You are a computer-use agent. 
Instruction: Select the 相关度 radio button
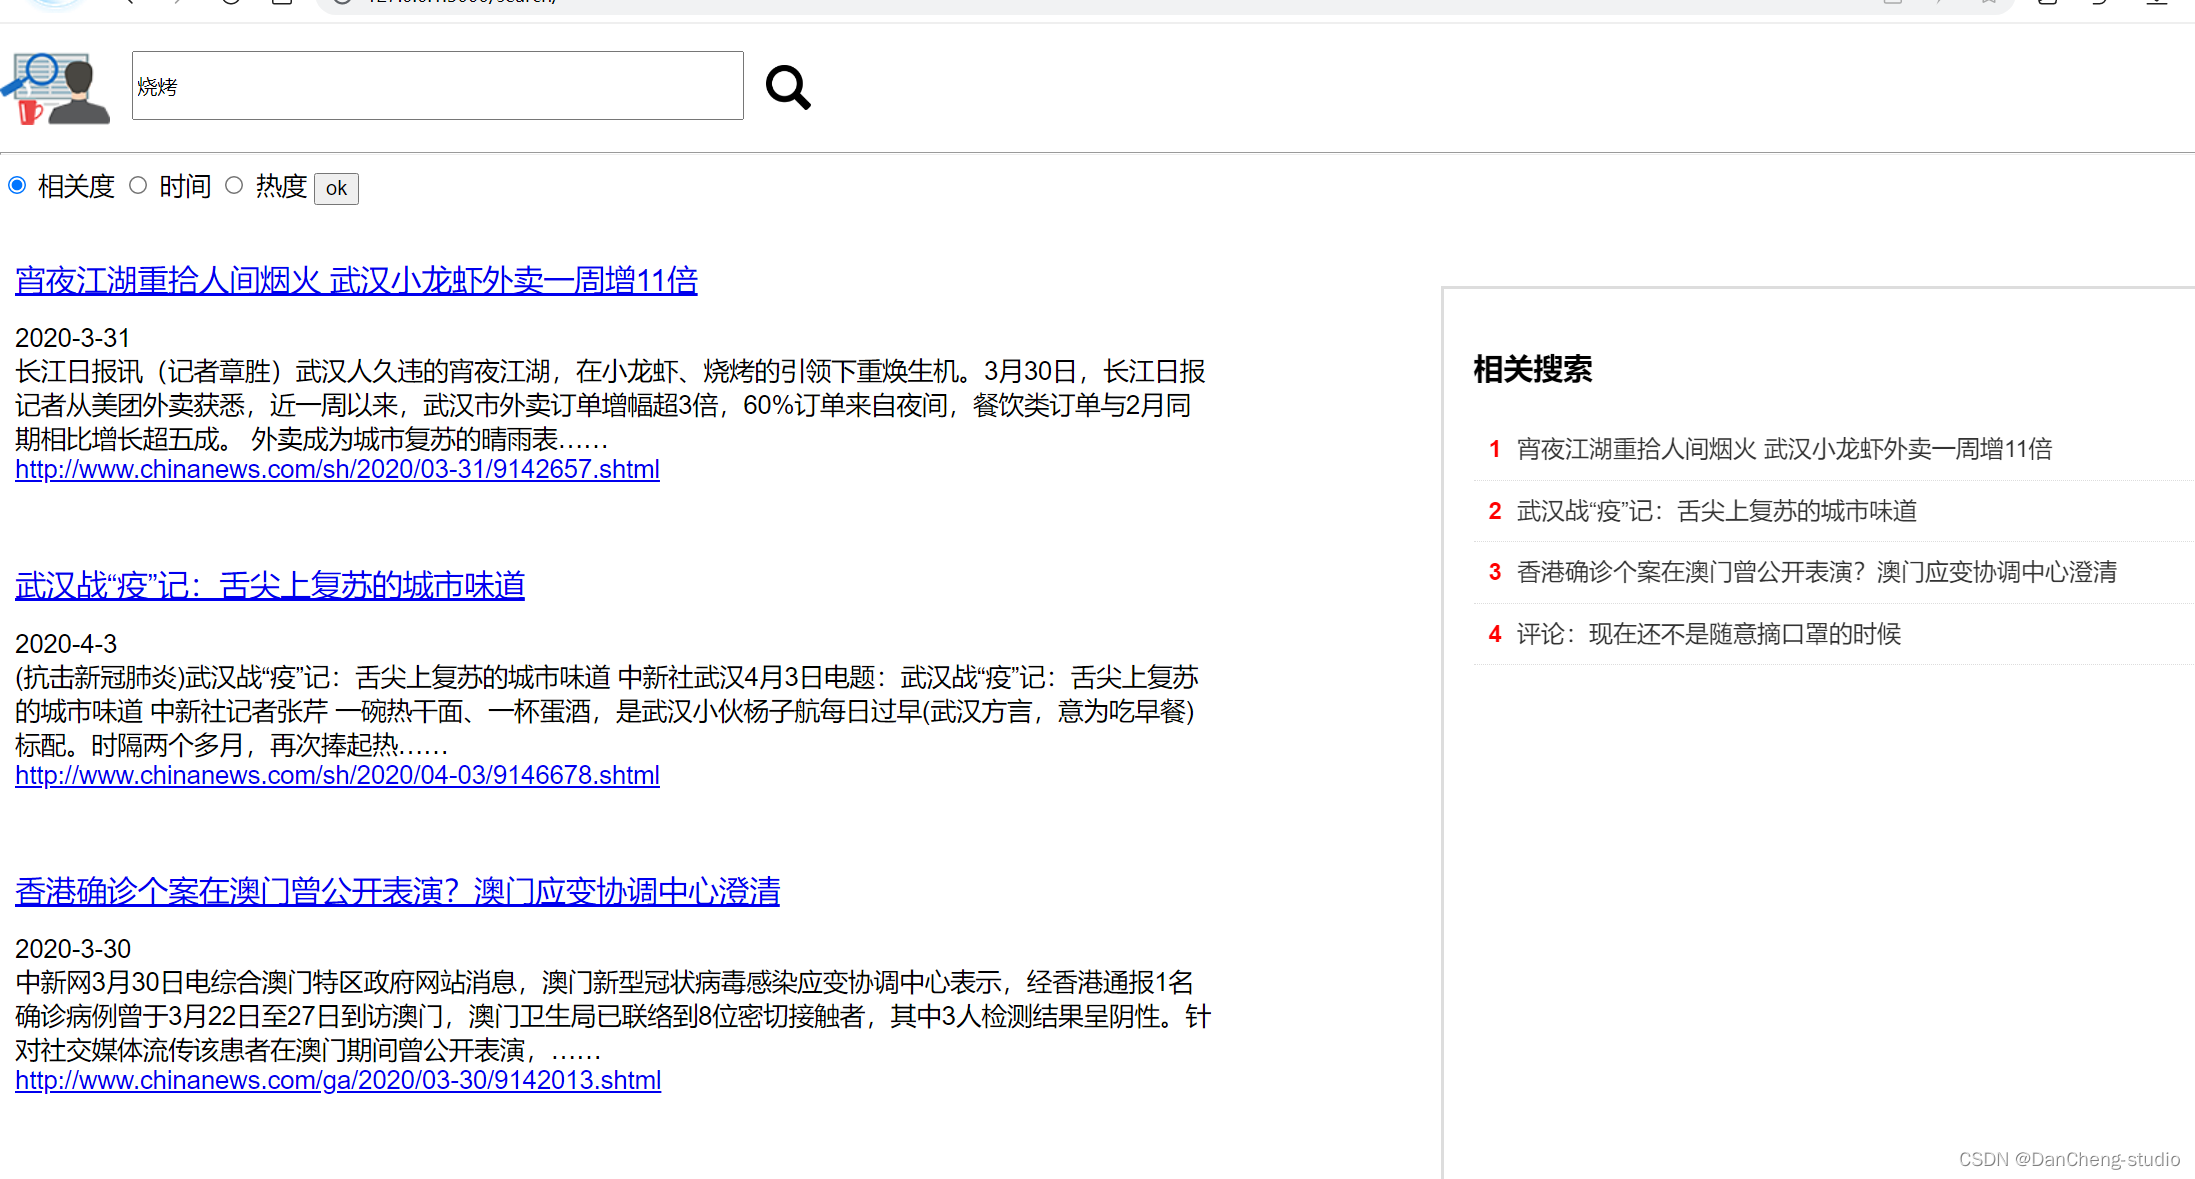point(17,186)
